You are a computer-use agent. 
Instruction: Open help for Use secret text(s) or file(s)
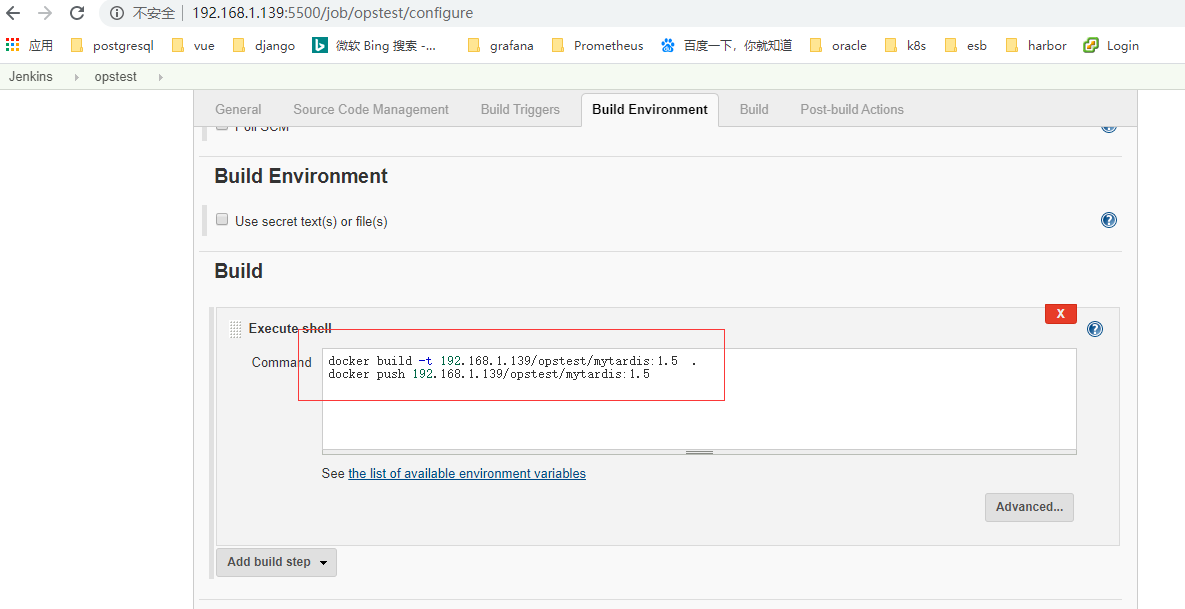coord(1109,220)
